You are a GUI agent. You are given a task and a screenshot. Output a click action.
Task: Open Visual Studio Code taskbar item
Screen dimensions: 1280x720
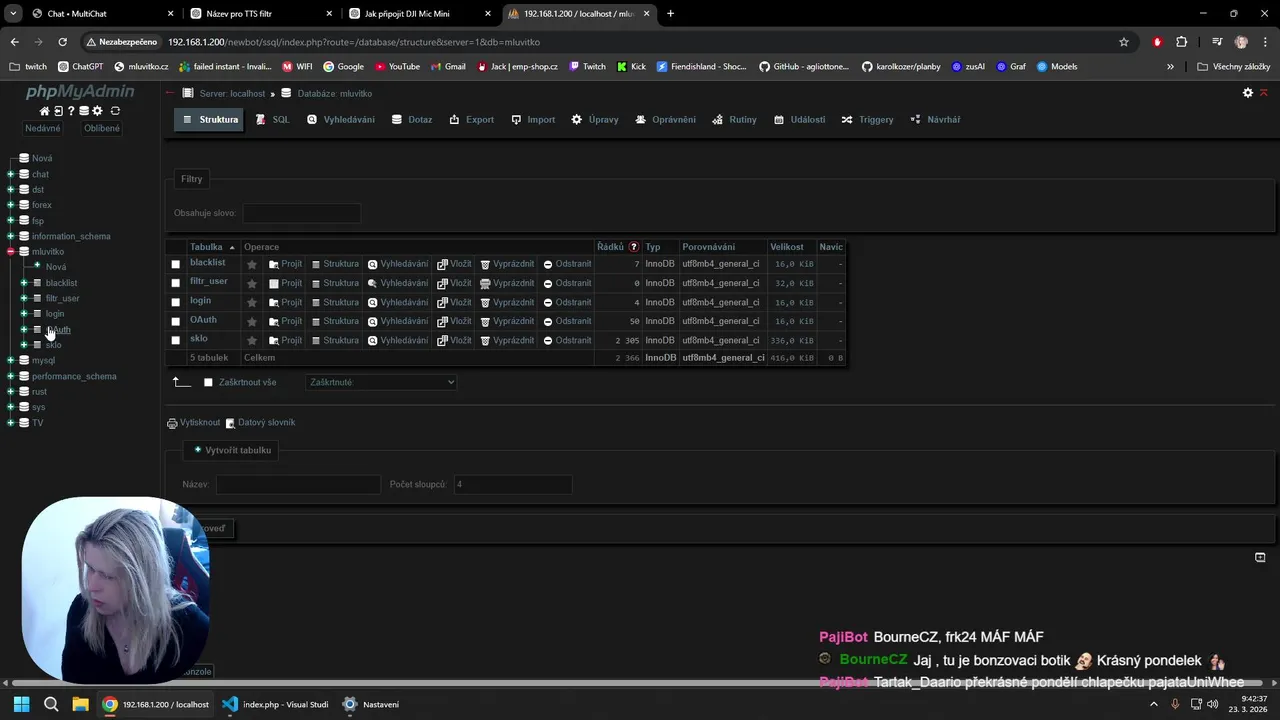point(275,704)
